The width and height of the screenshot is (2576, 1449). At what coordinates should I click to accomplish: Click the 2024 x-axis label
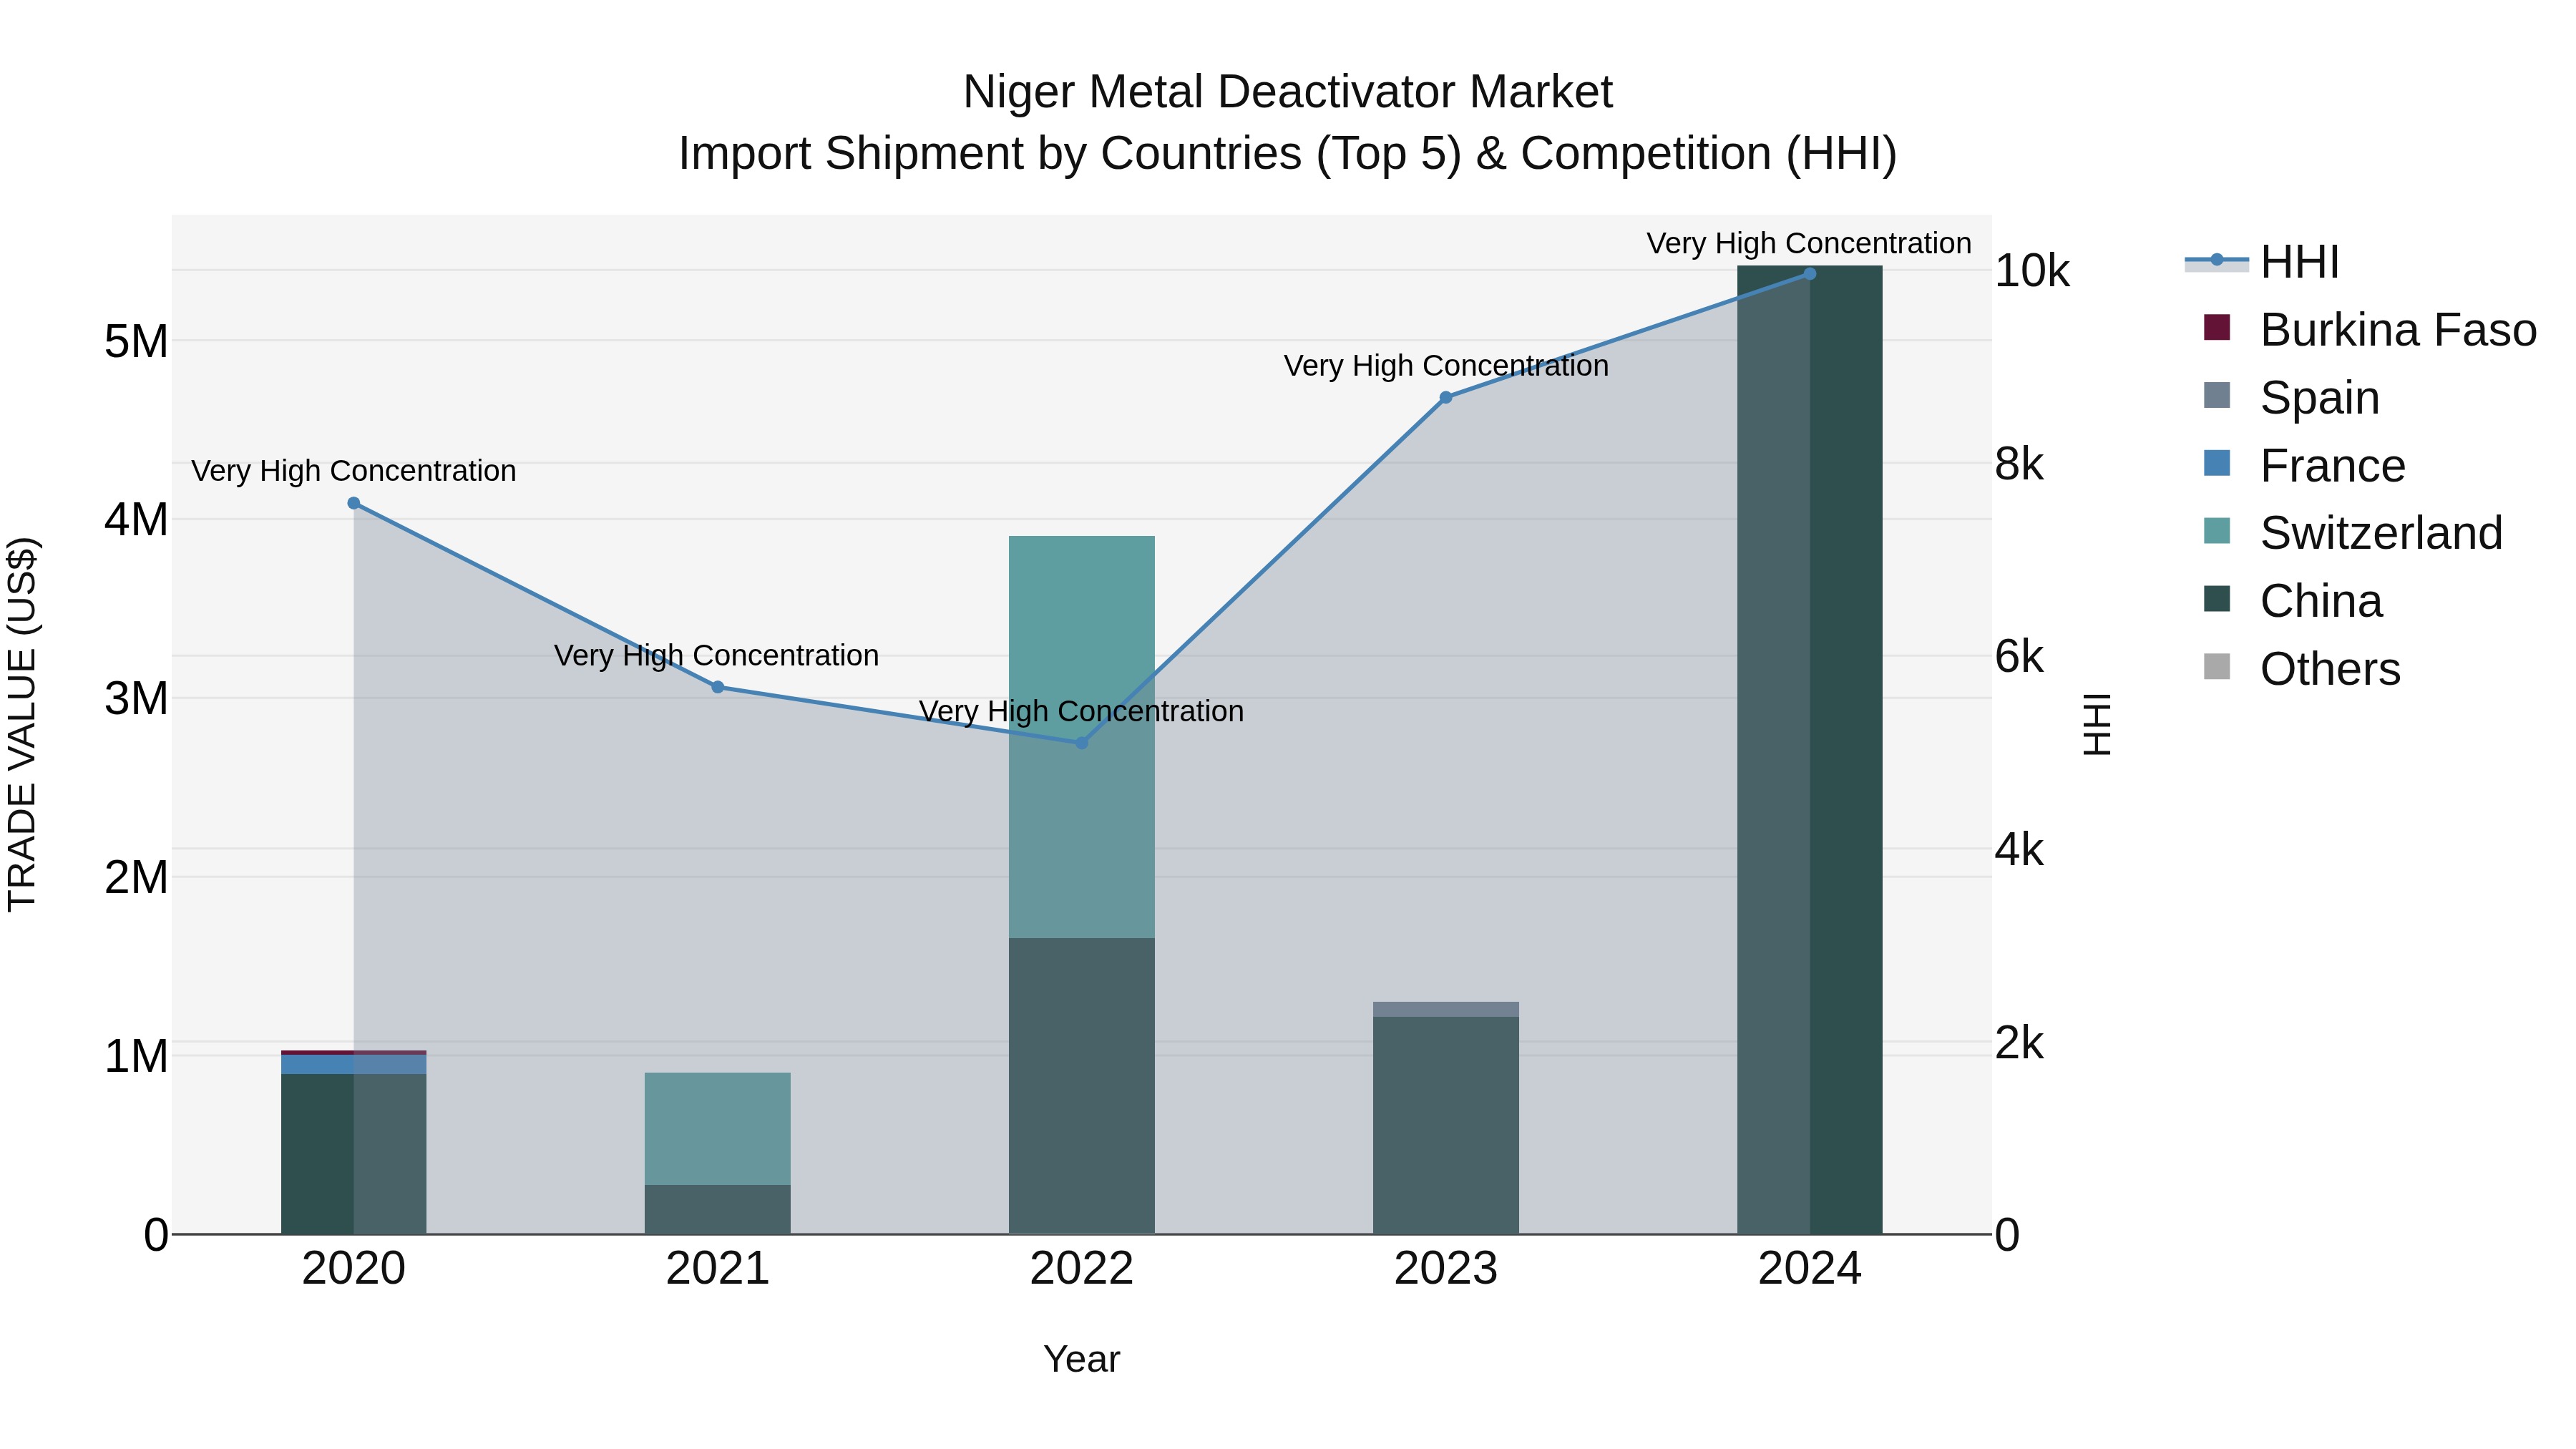click(x=1809, y=1269)
